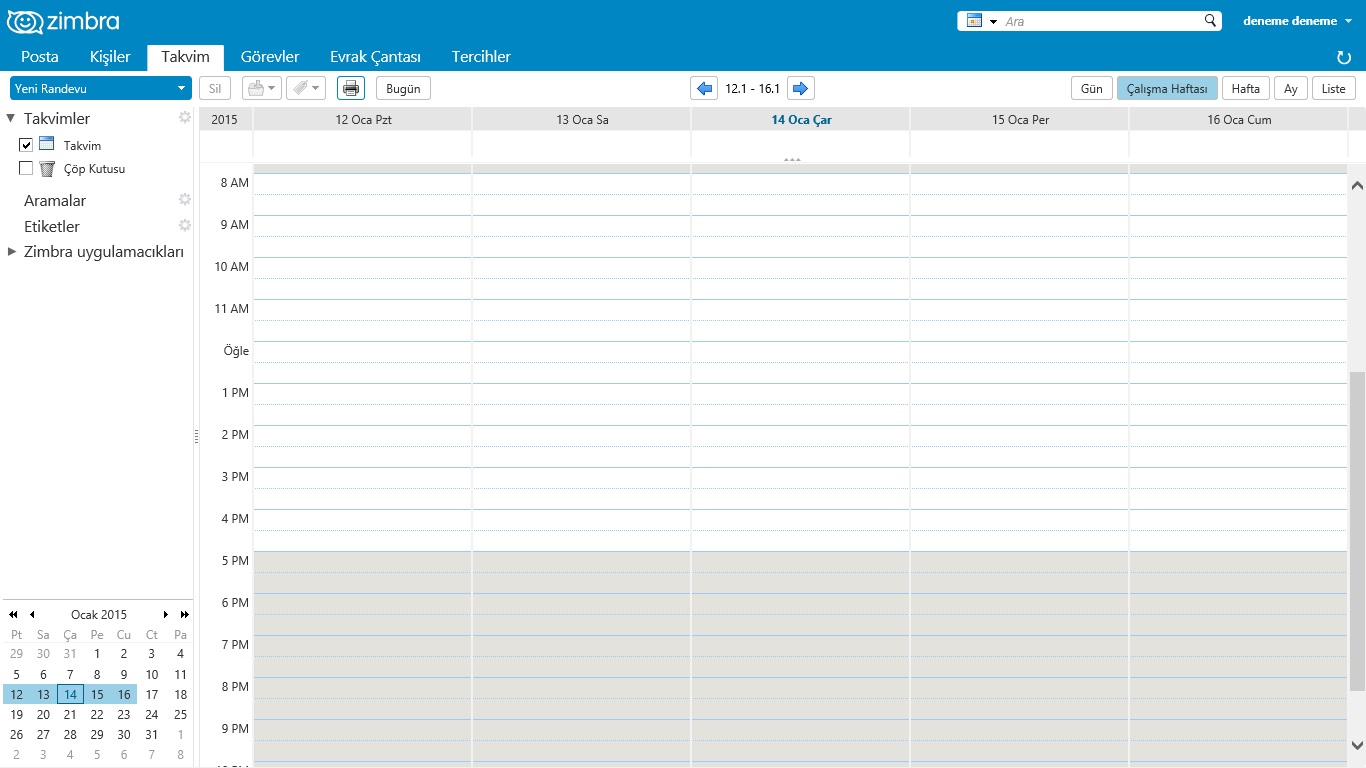The width and height of the screenshot is (1366, 768).
Task: Open the Posta tab
Action: click(40, 57)
